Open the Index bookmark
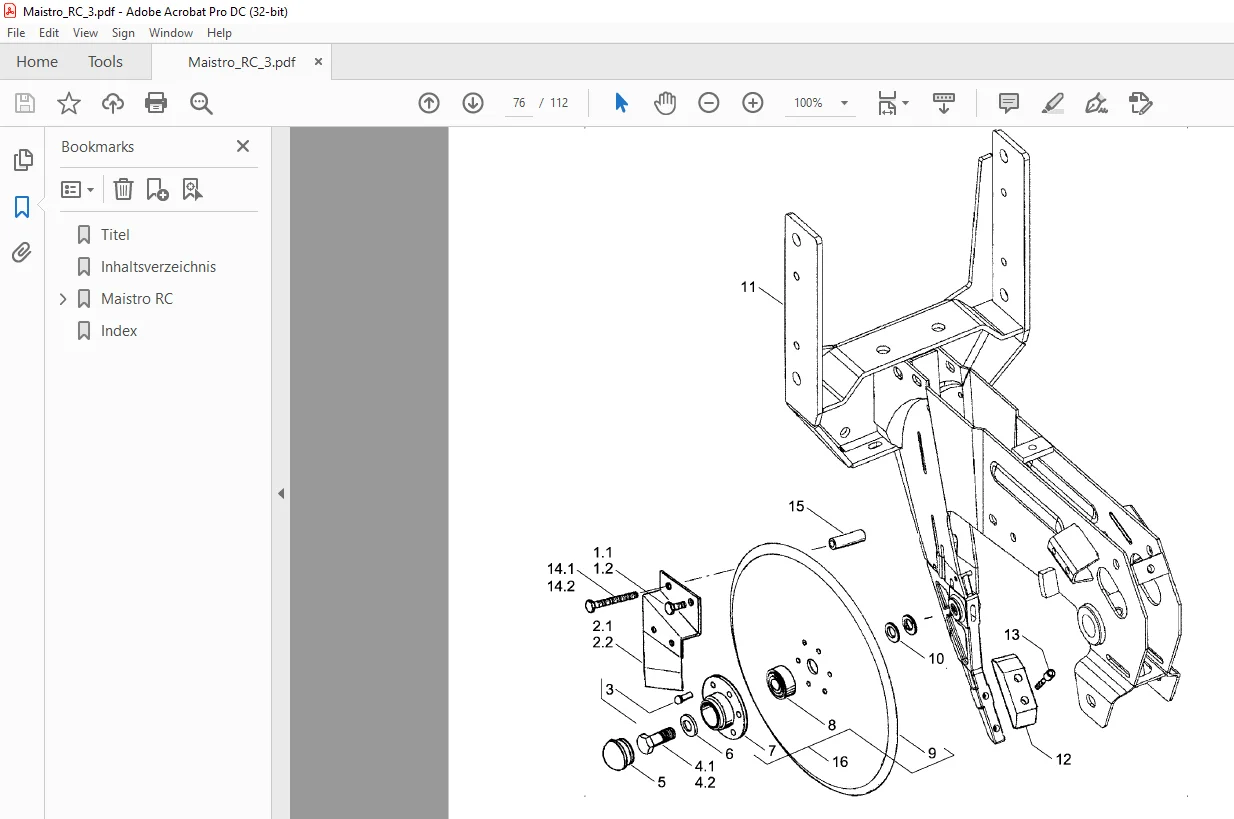The height and width of the screenshot is (819, 1234). pyautogui.click(x=119, y=331)
